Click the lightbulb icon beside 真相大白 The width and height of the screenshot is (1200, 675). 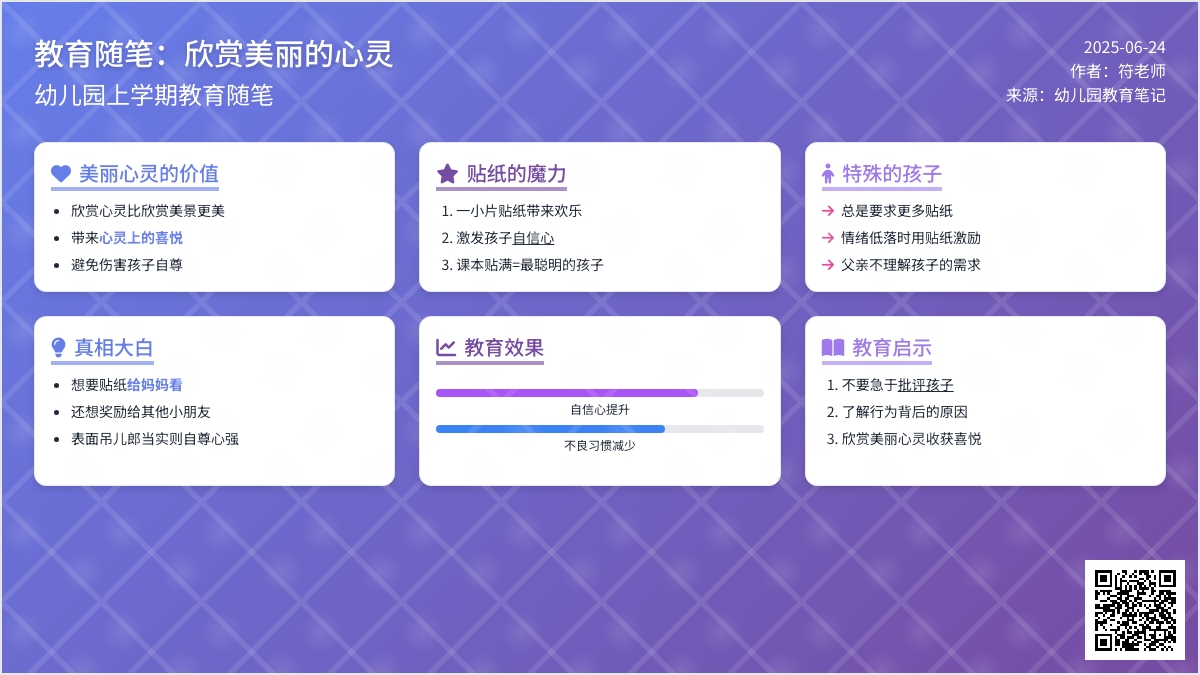(x=58, y=348)
